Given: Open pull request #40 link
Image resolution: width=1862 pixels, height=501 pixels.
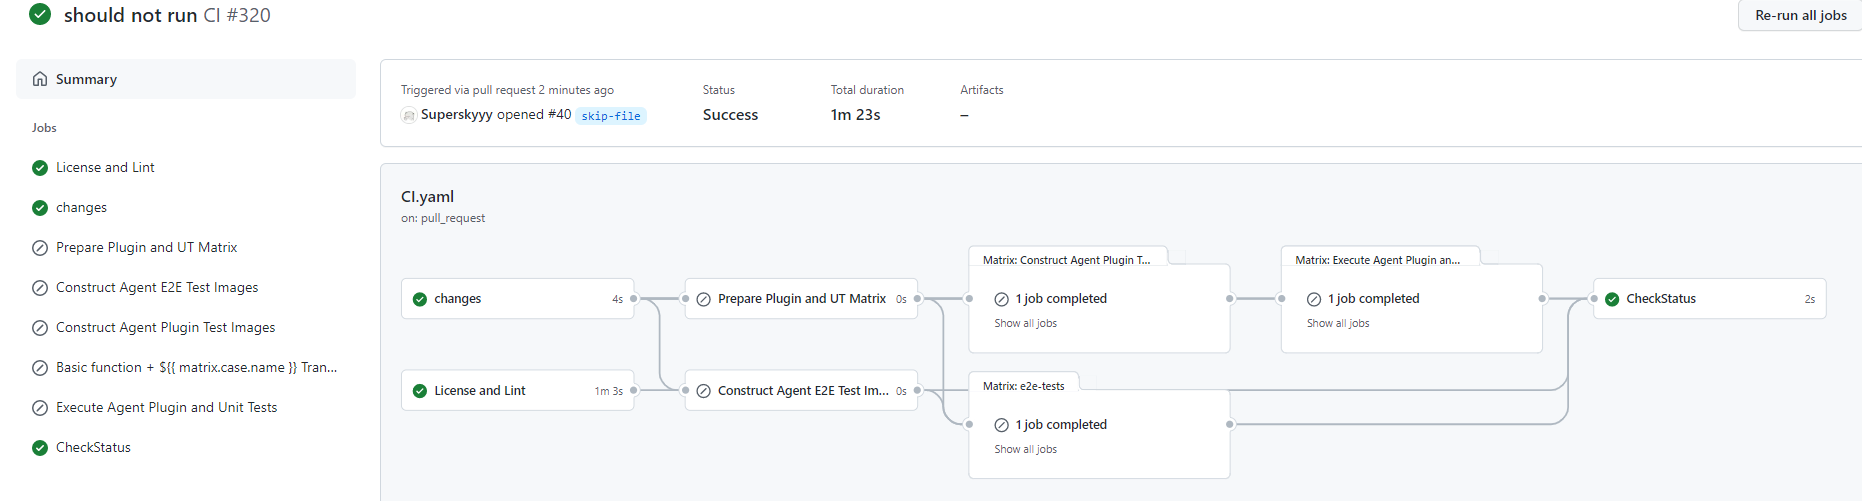Looking at the screenshot, I should (x=559, y=114).
